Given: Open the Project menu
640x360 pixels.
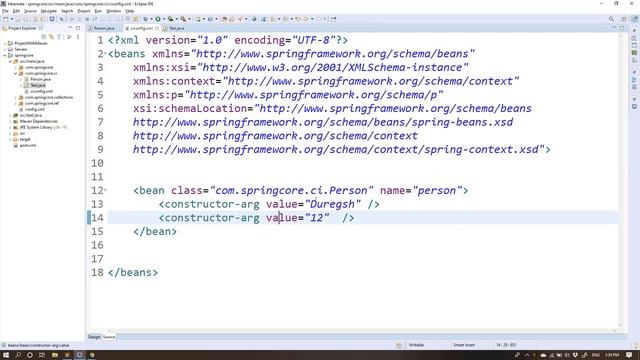Looking at the screenshot, I should click(84, 11).
